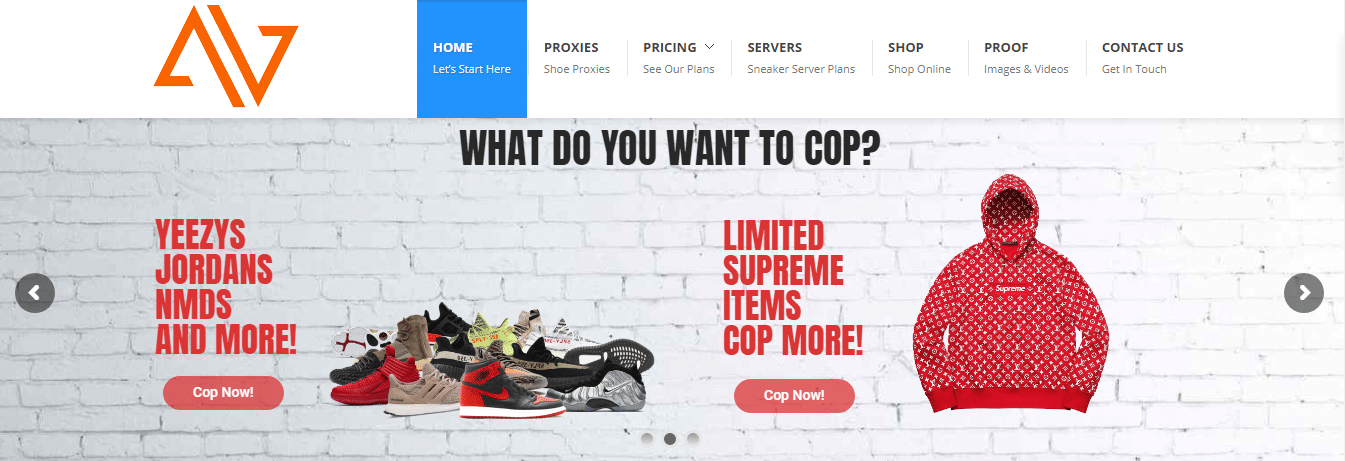Click Cop Now under Supreme items

point(794,396)
